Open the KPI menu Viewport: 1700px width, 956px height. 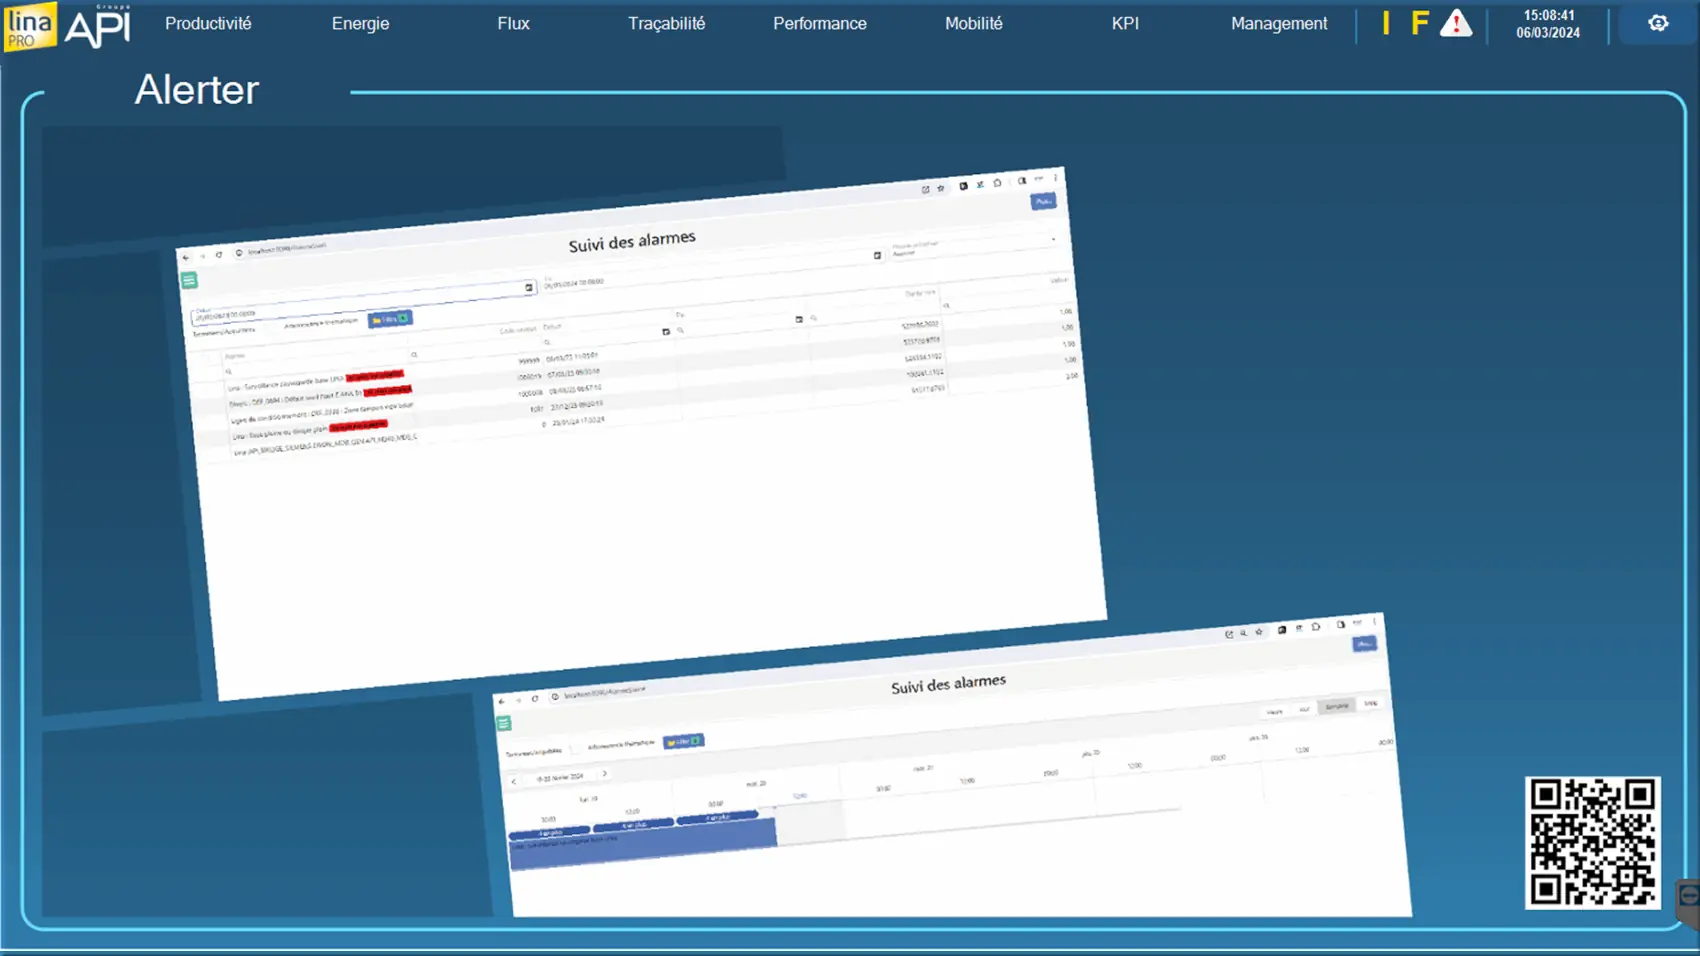pyautogui.click(x=1125, y=24)
